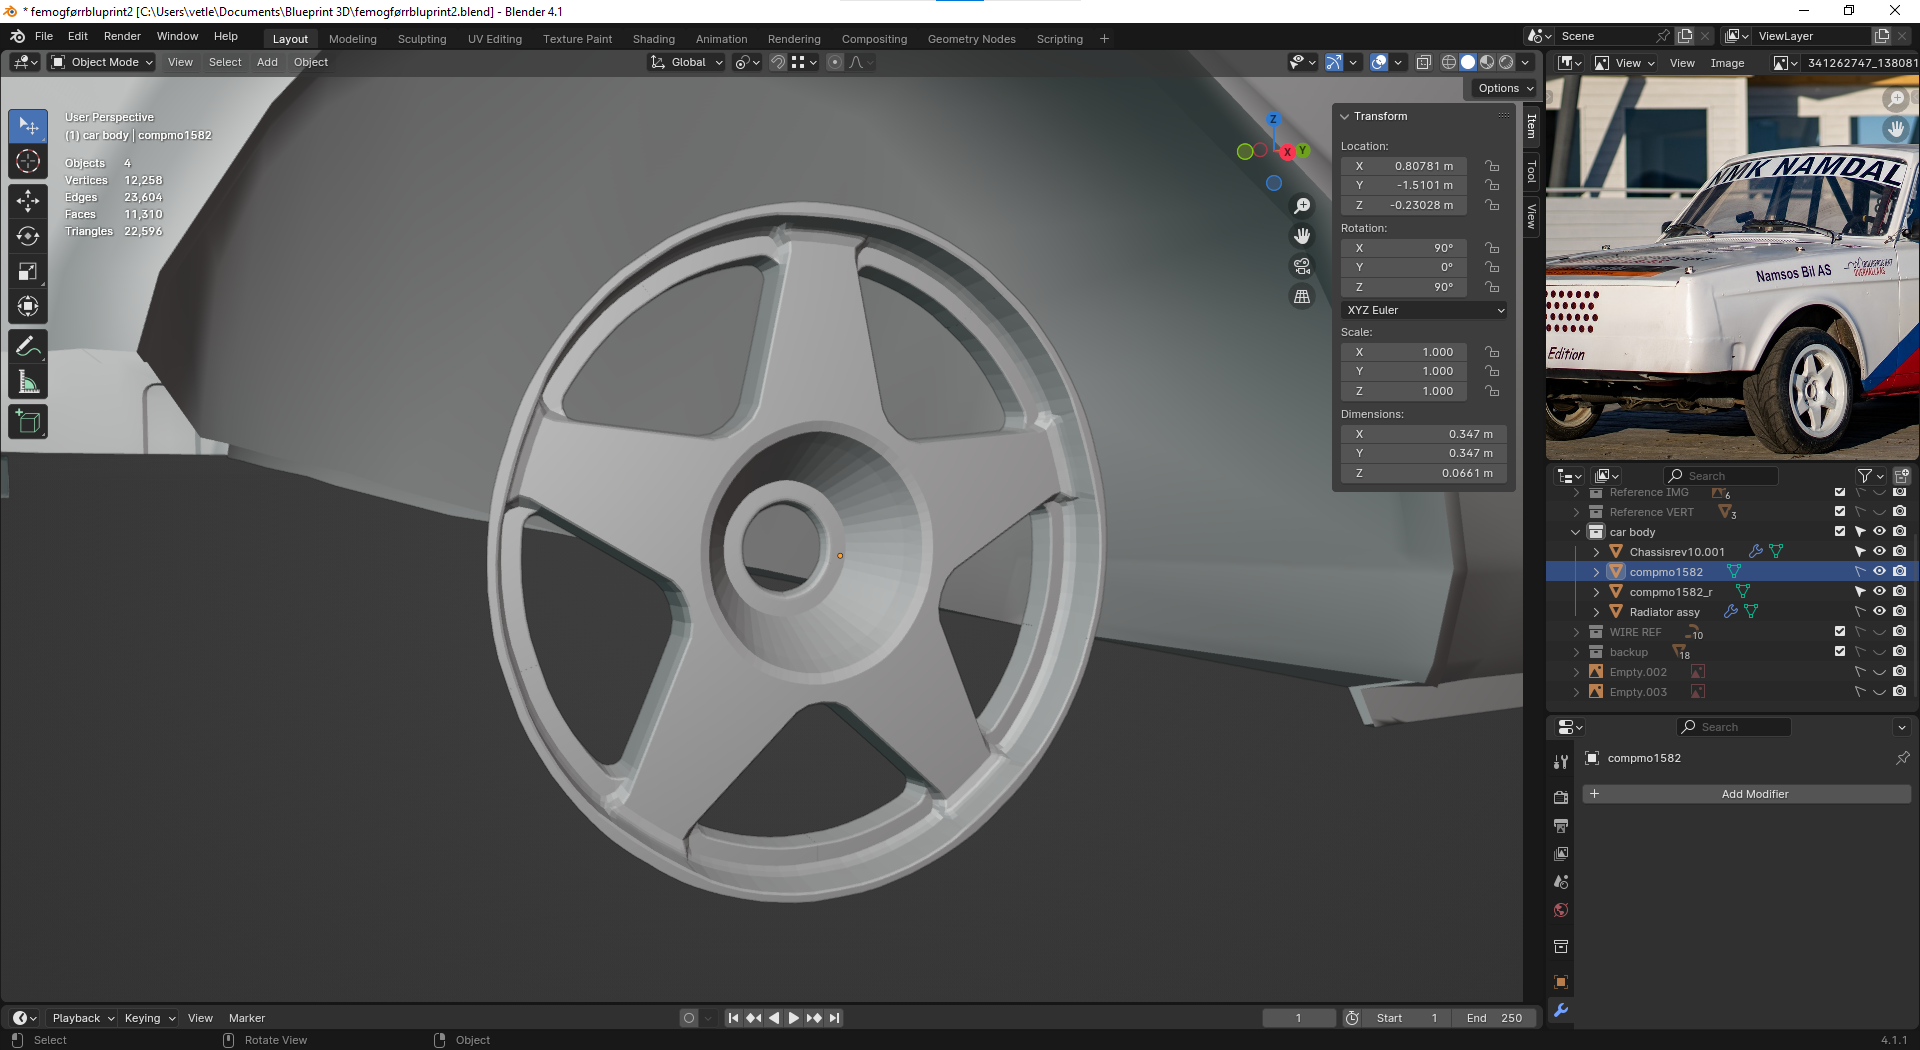Hide Chassisrev10.001 in viewport

pos(1879,551)
